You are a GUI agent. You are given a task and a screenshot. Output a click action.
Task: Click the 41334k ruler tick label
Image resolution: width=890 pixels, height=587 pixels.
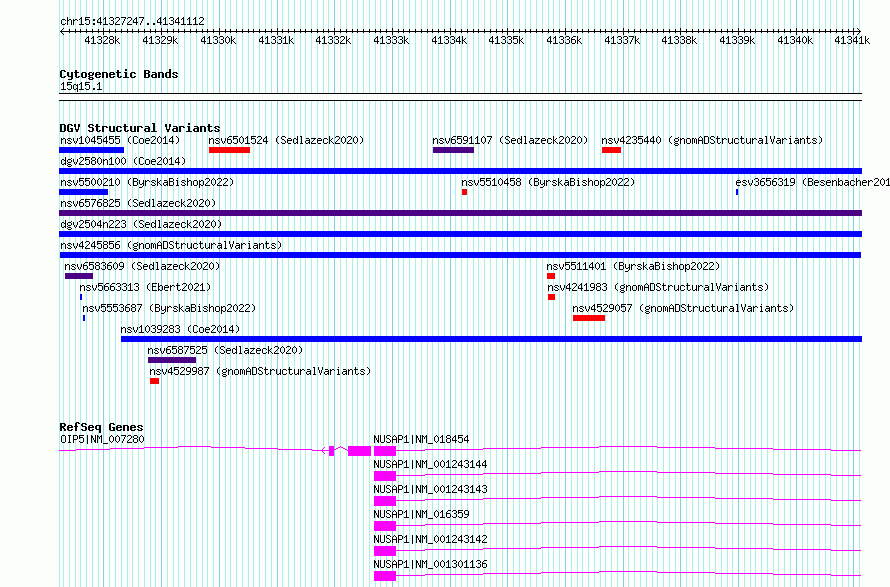(449, 40)
